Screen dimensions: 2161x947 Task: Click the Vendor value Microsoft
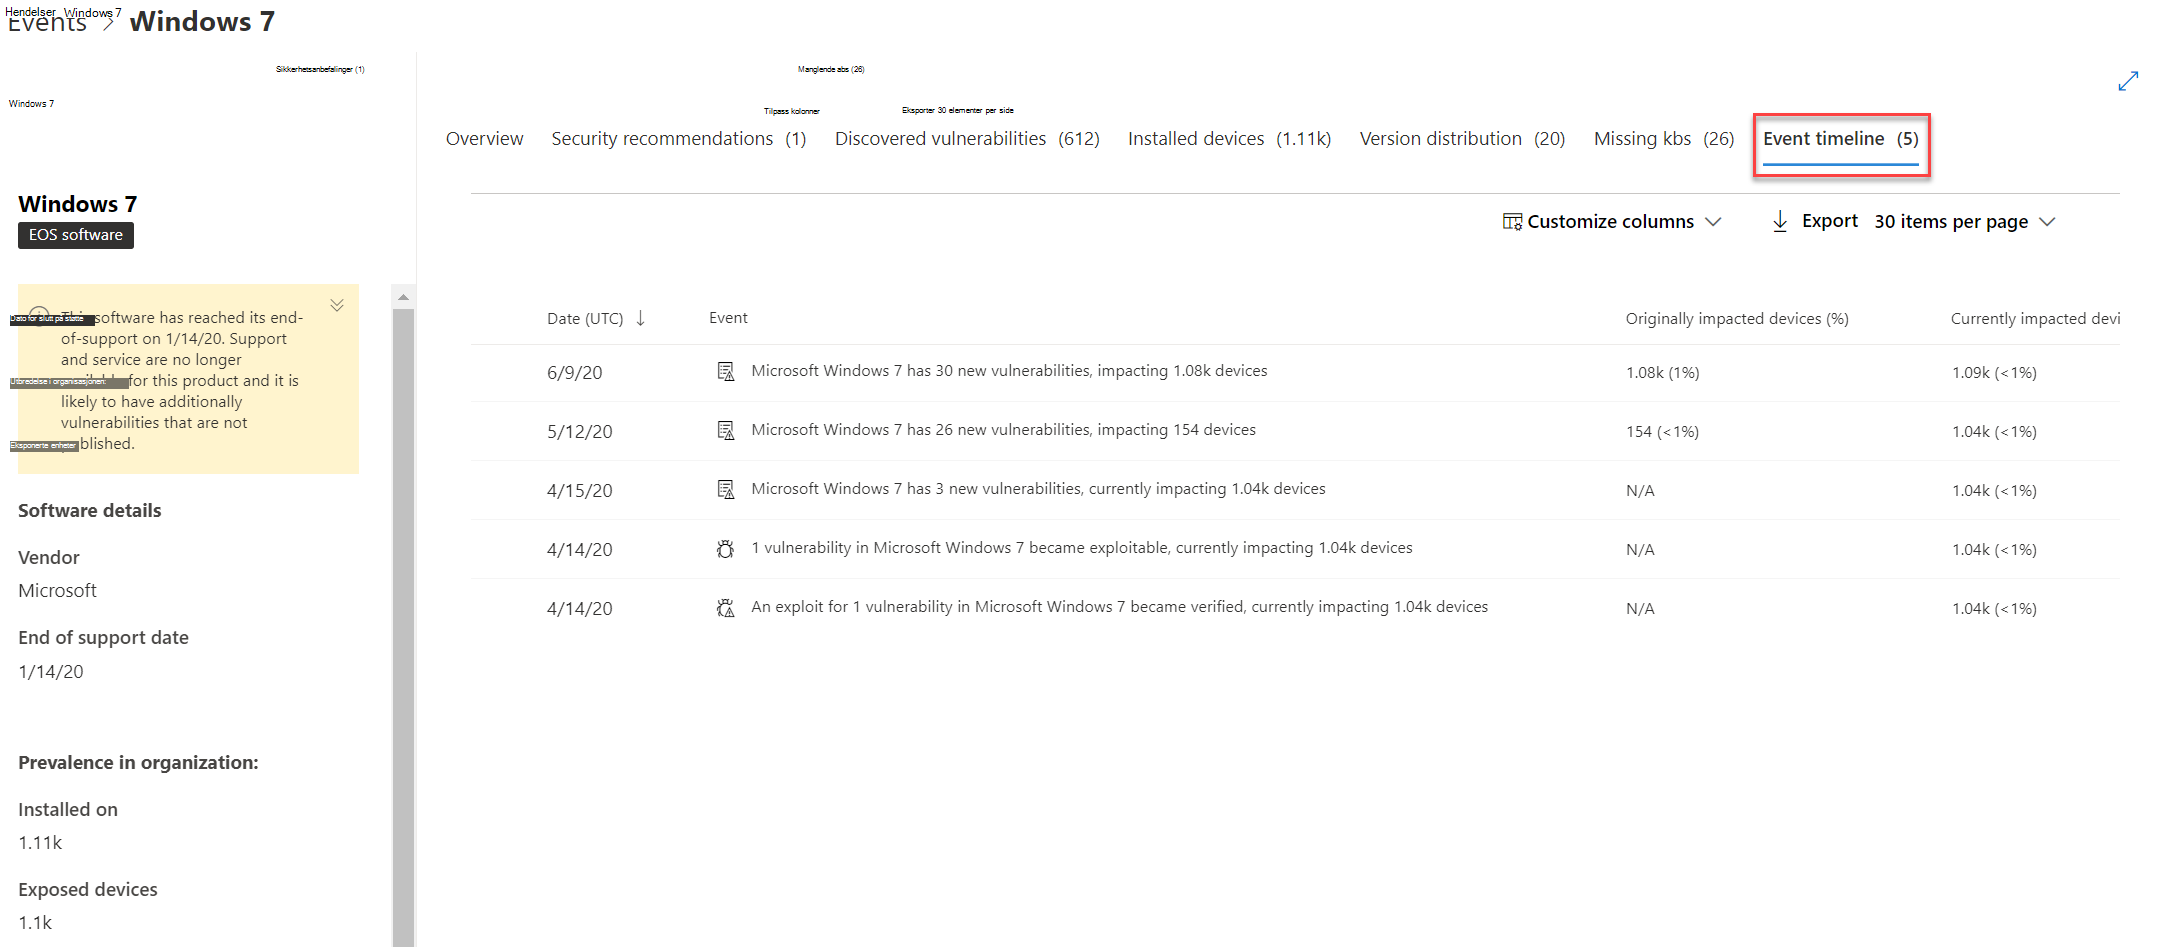(58, 591)
